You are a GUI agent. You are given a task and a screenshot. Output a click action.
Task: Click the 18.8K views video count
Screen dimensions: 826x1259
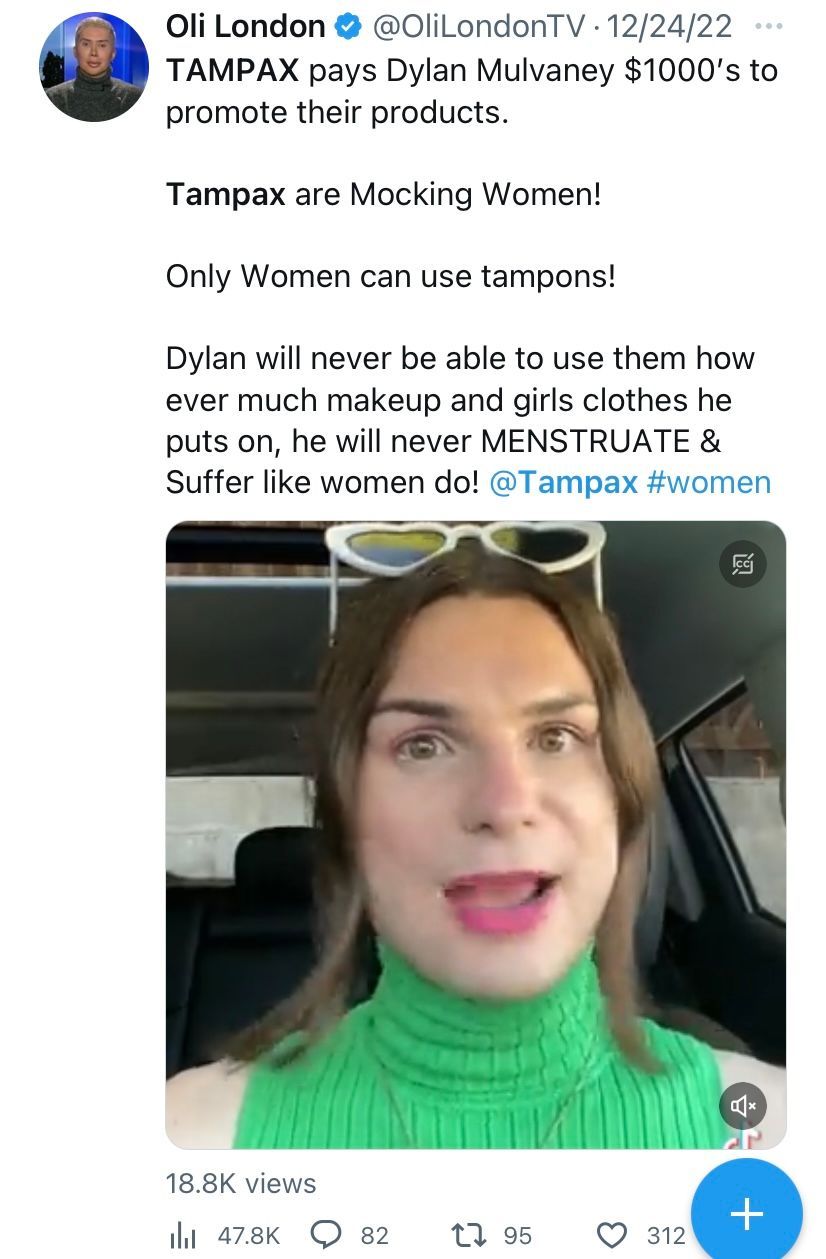pyautogui.click(x=241, y=1183)
